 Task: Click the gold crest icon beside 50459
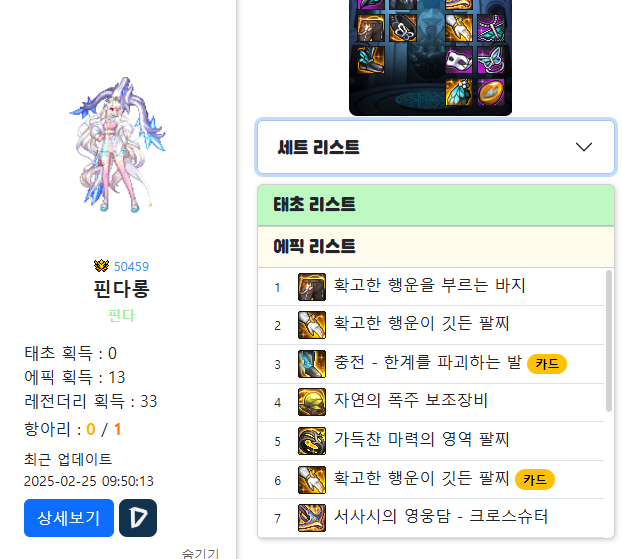pos(102,266)
